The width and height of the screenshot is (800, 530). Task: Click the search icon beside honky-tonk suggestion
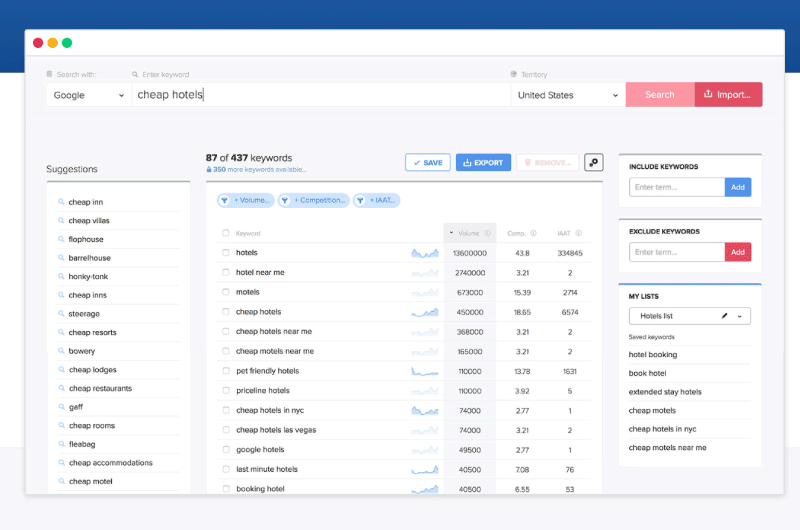(61, 276)
